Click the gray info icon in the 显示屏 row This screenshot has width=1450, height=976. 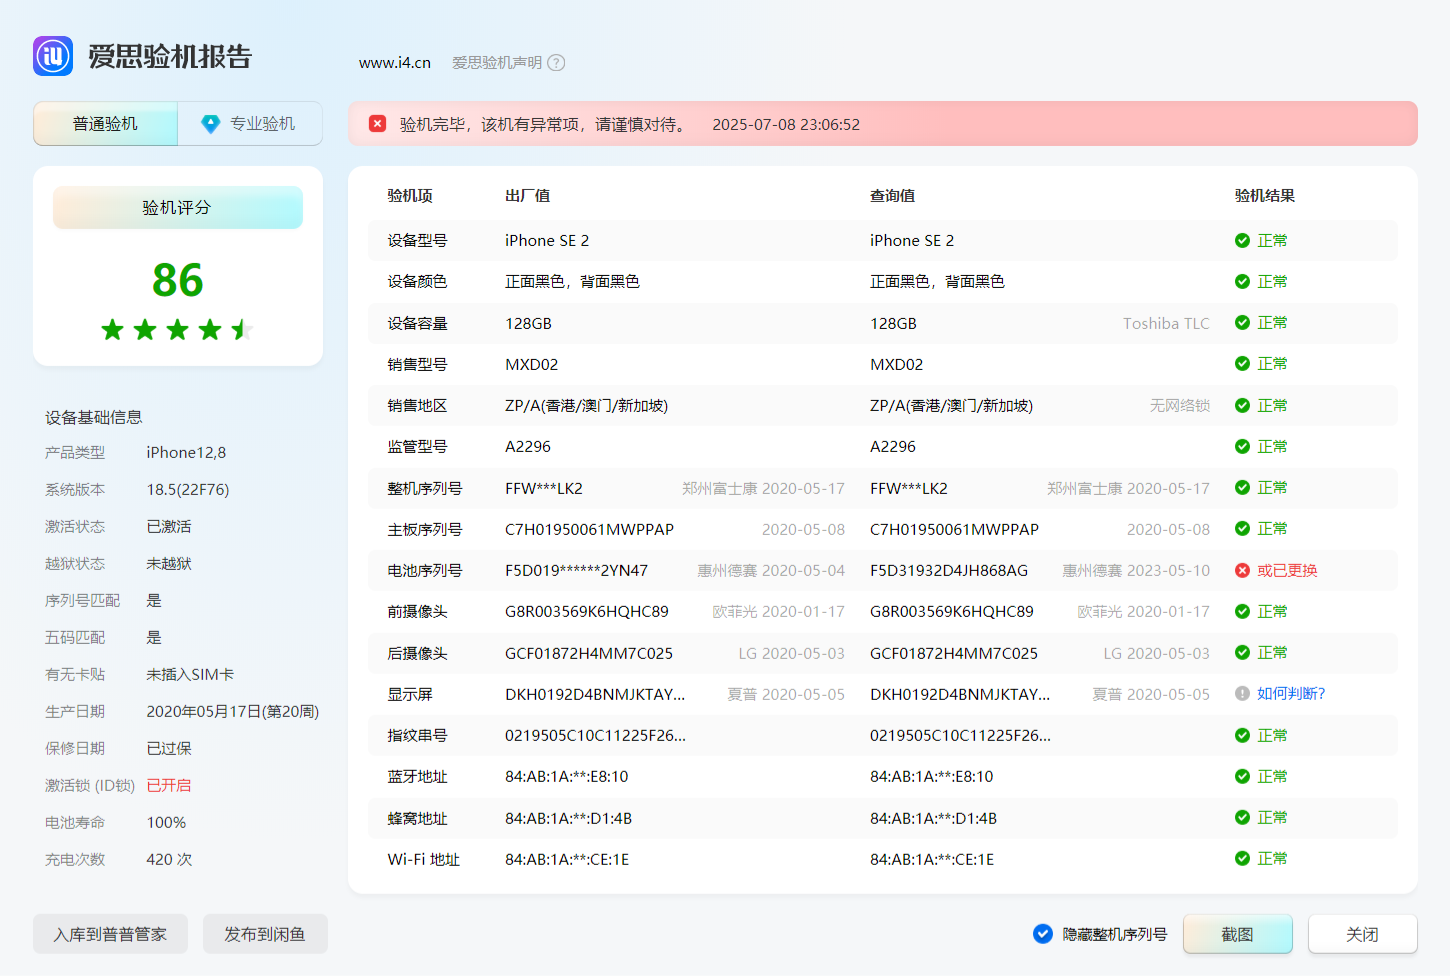(1242, 694)
